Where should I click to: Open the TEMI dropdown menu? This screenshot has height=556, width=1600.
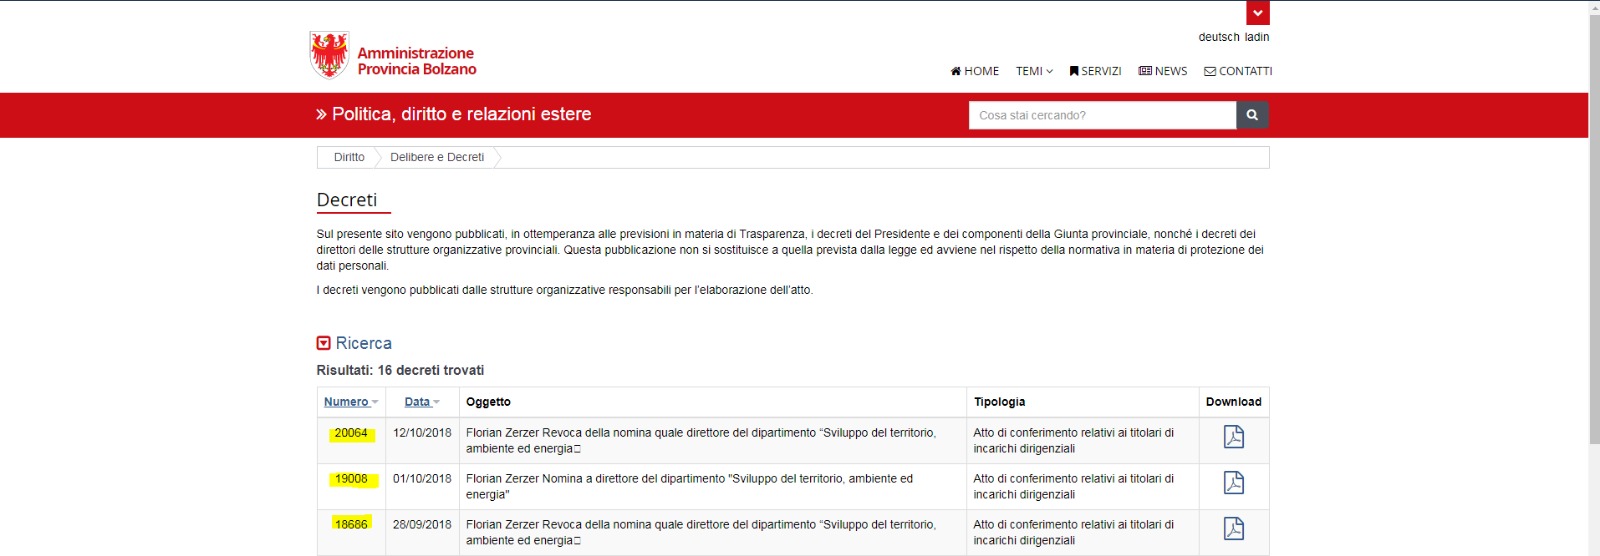(x=1034, y=71)
